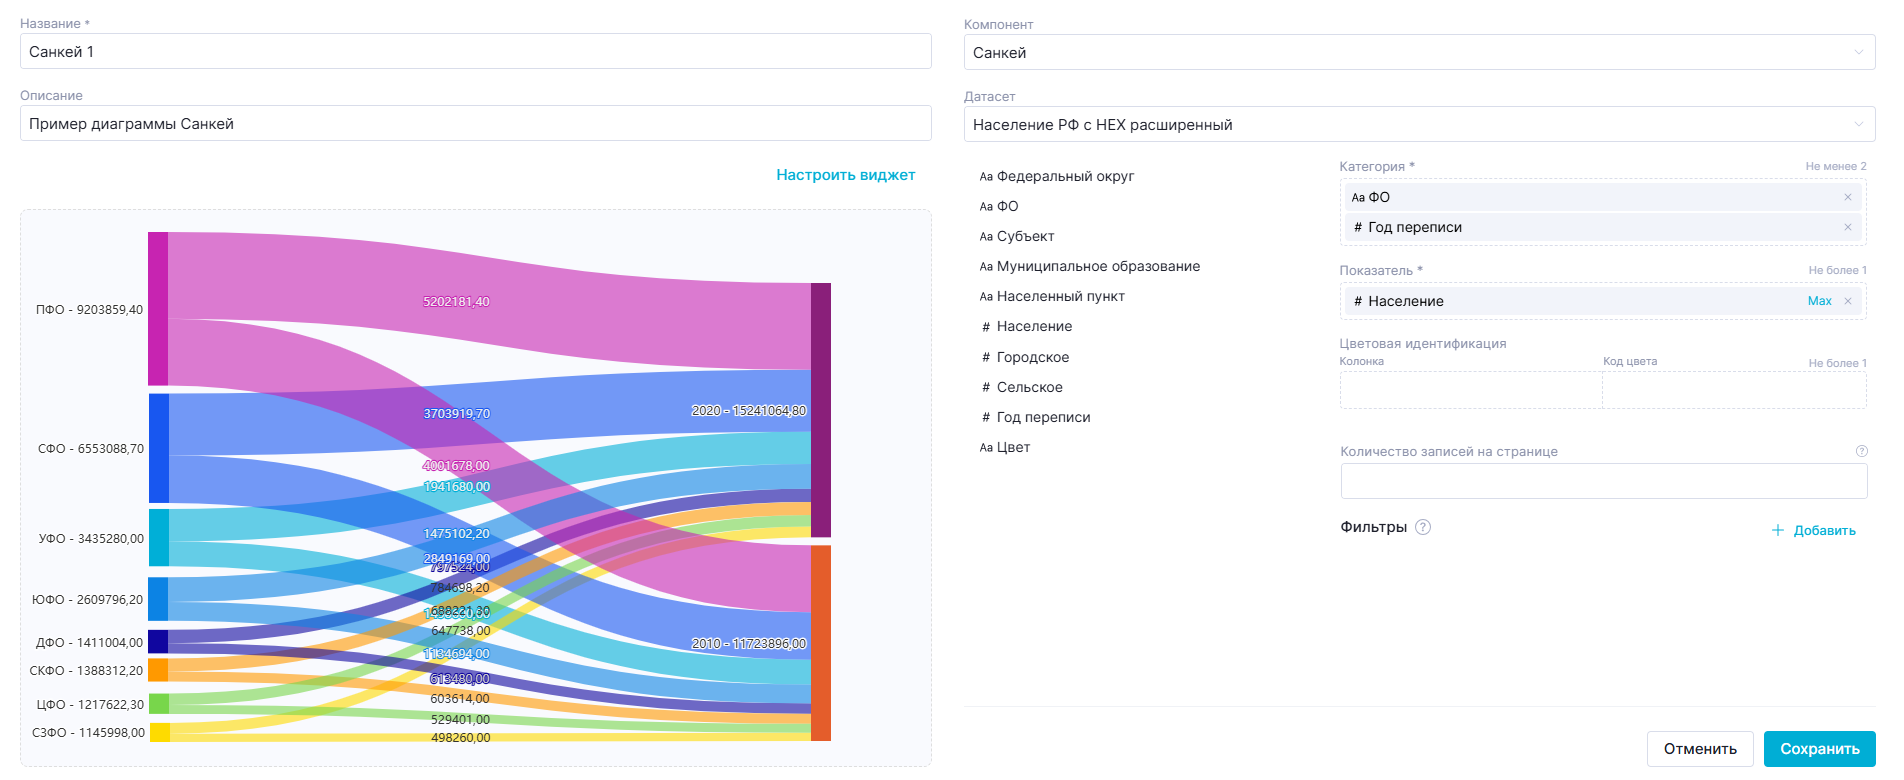The image size is (1904, 780).
Task: Click the orange 2010 node in chart
Action: point(821,642)
